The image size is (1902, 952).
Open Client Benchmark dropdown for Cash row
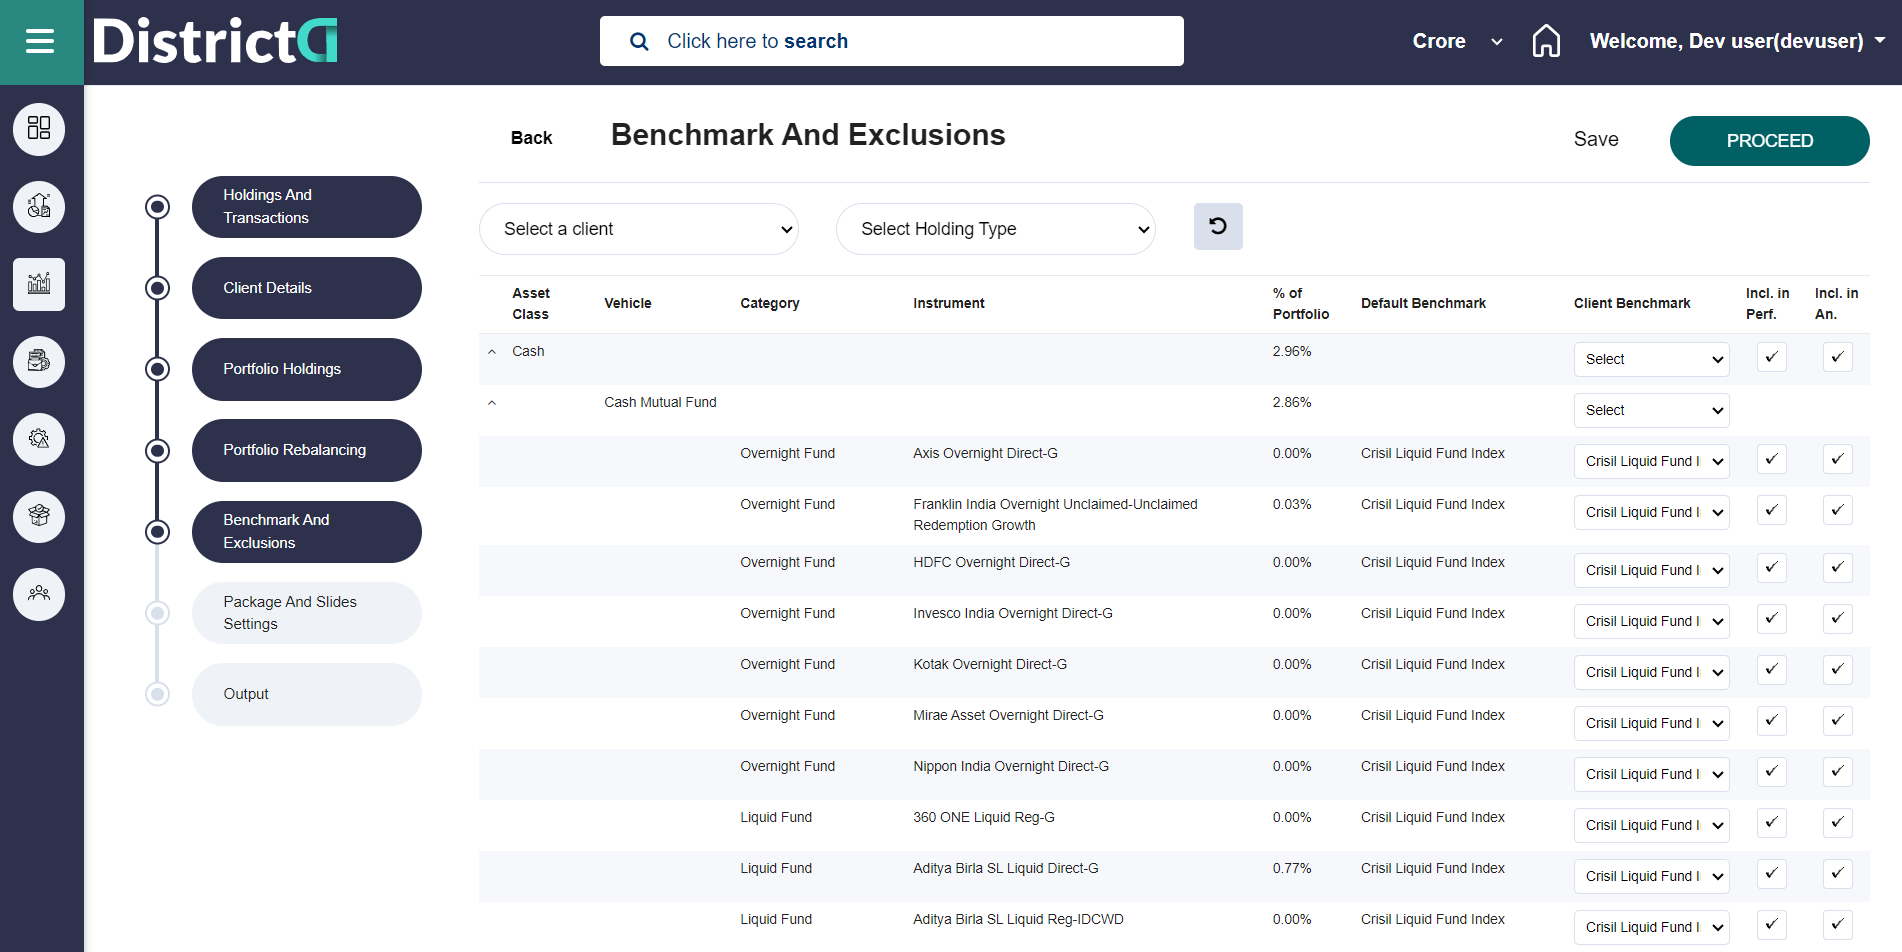[1651, 359]
